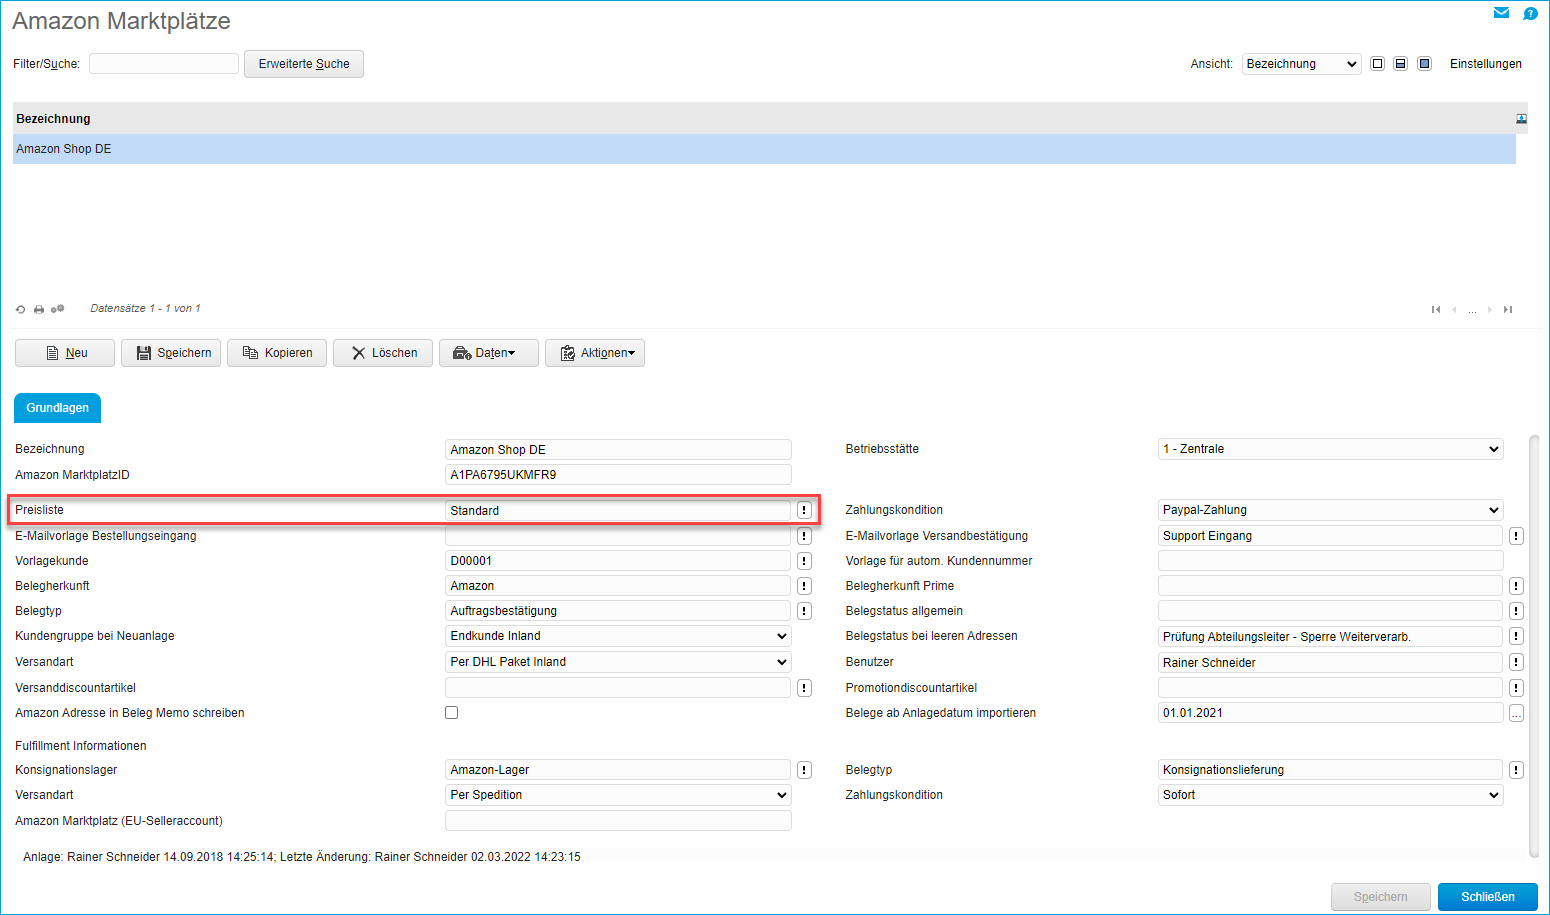Click Vorlage für autom. Kundennummer field
The width and height of the screenshot is (1550, 915).
click(1330, 561)
